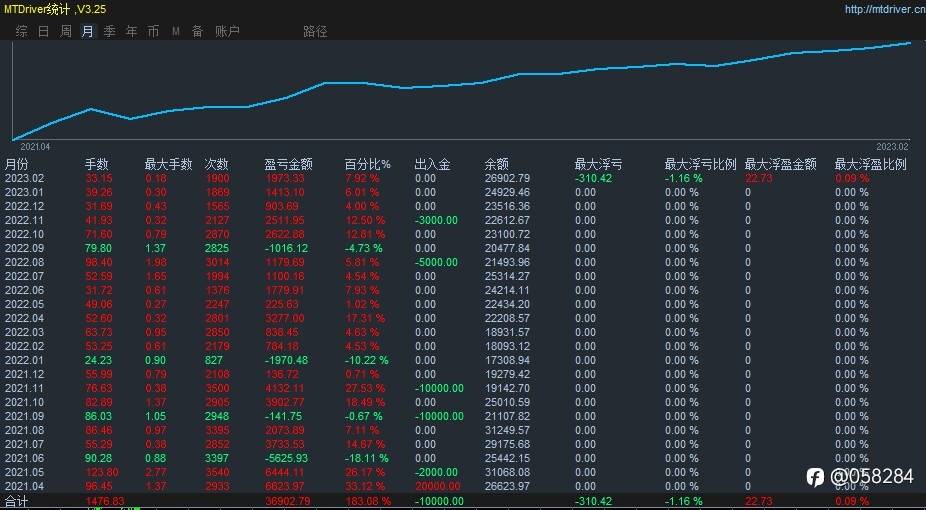Select the 月 monthly statistics tab
The height and width of the screenshot is (510, 926).
coord(88,31)
